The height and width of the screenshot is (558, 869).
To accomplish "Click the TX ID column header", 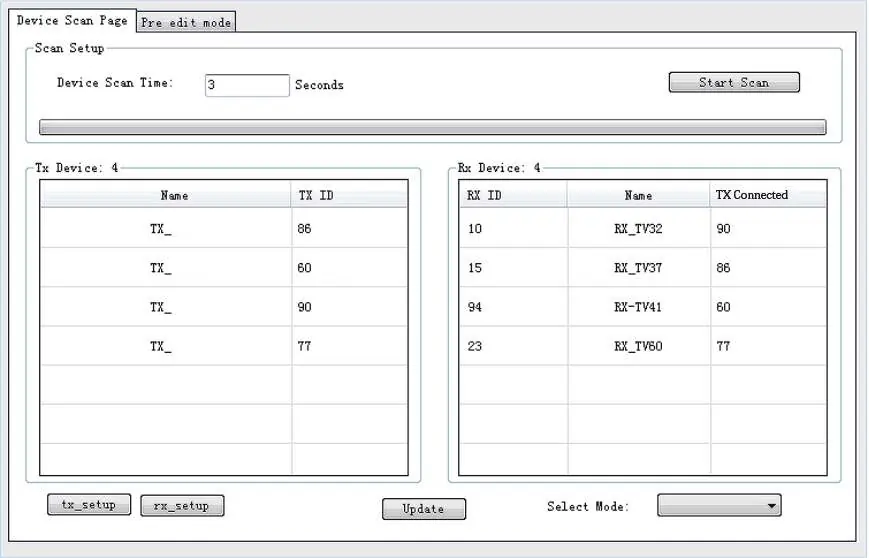I will [x=349, y=195].
